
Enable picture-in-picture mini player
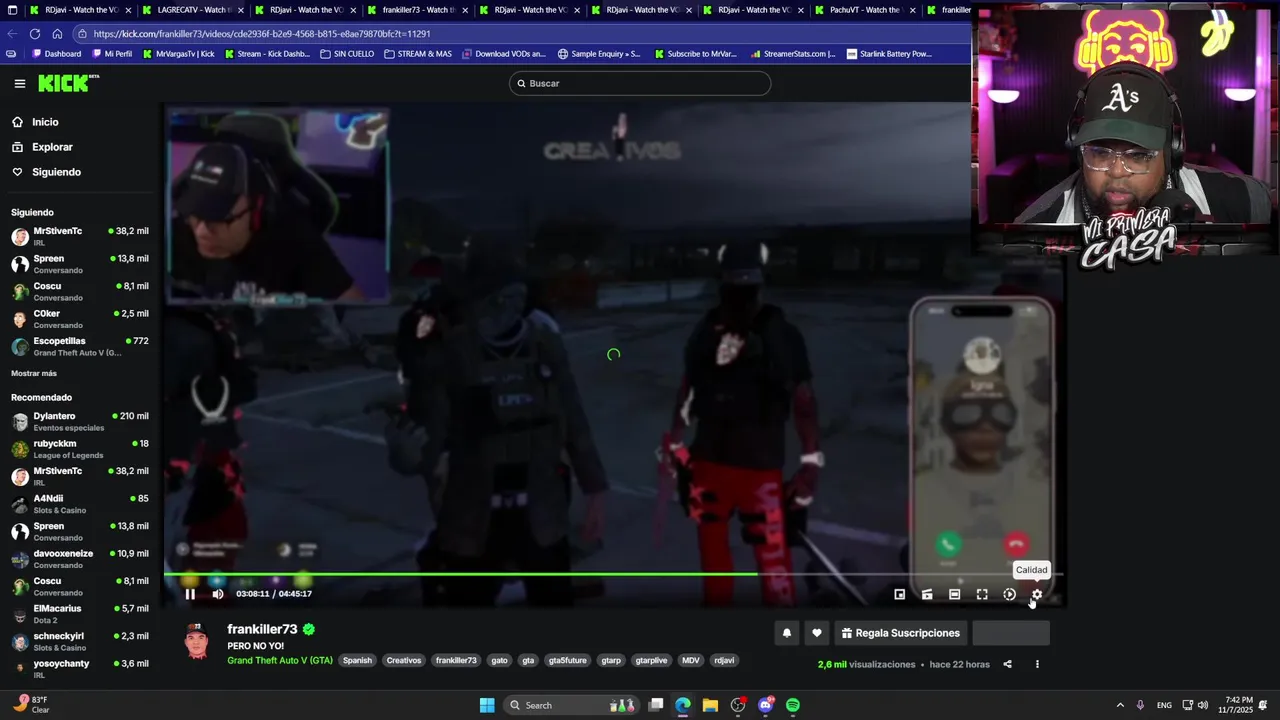point(899,594)
